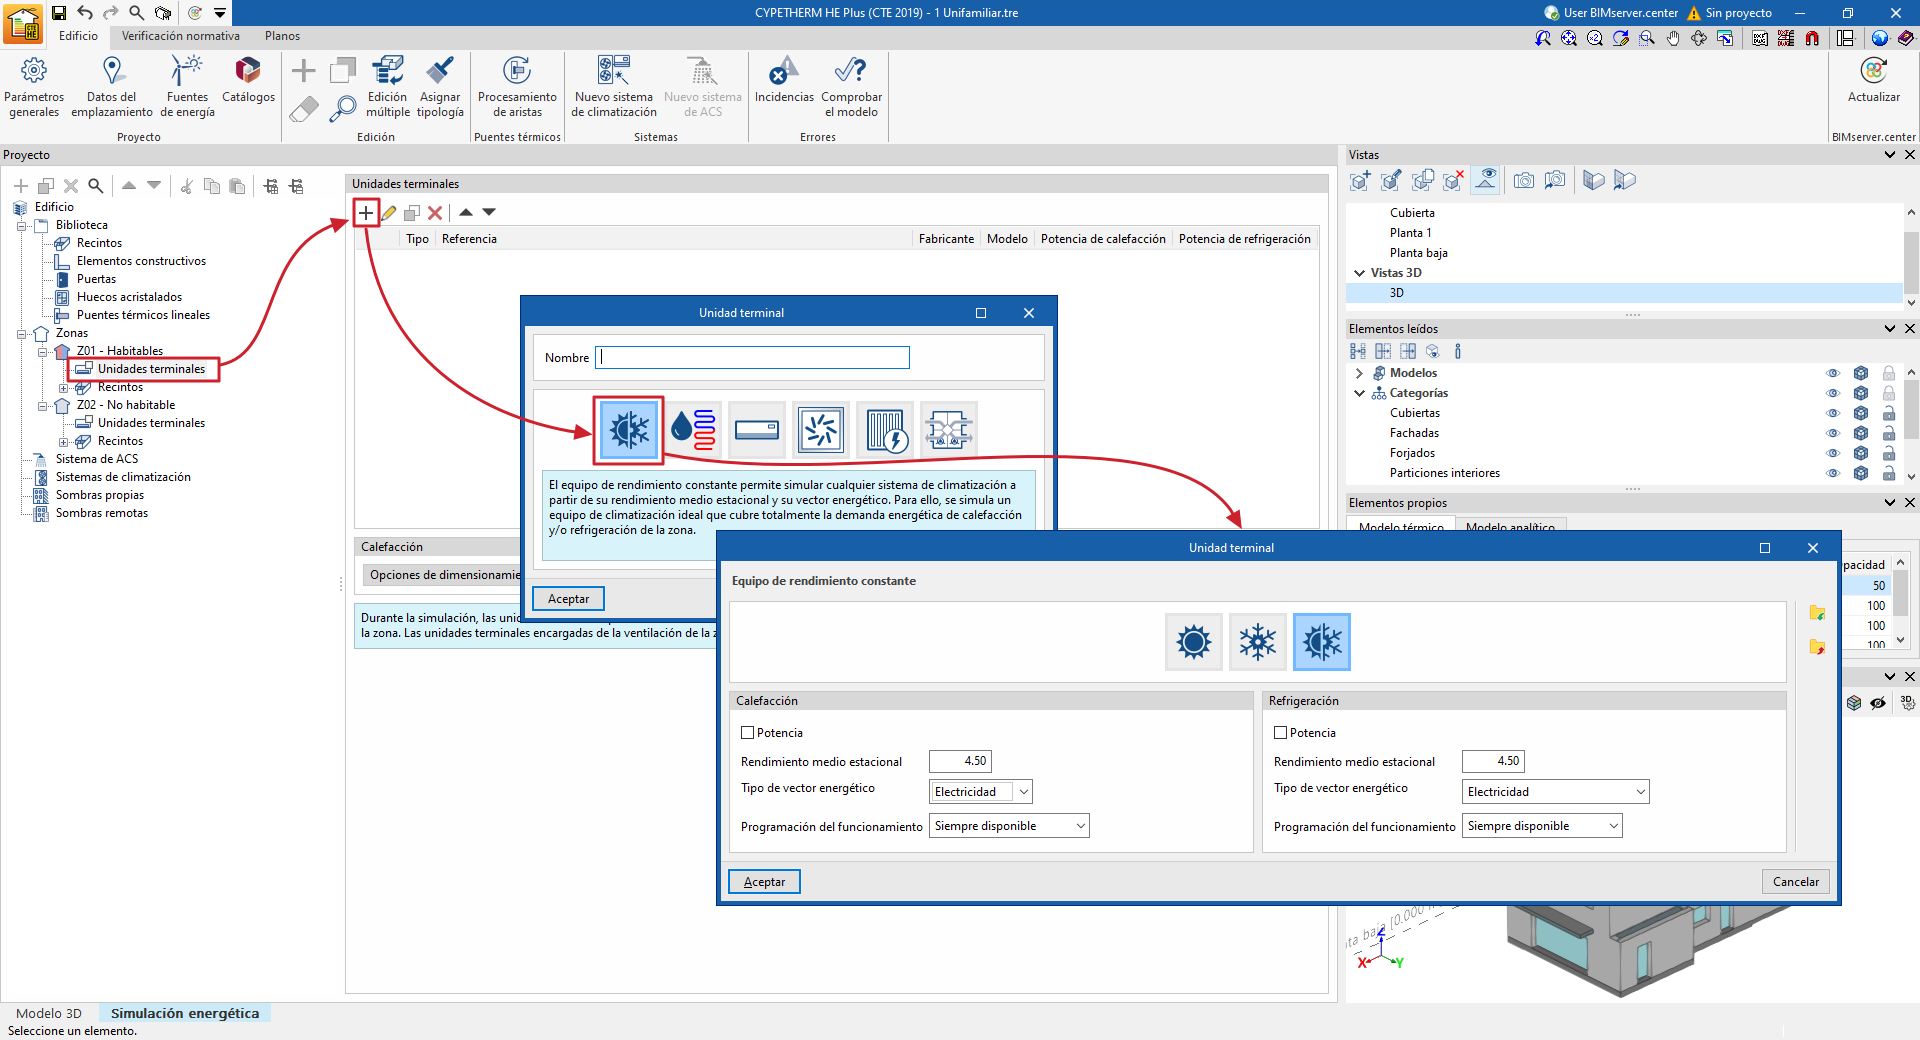Collapse the Vistas 3D tree node

(1359, 273)
